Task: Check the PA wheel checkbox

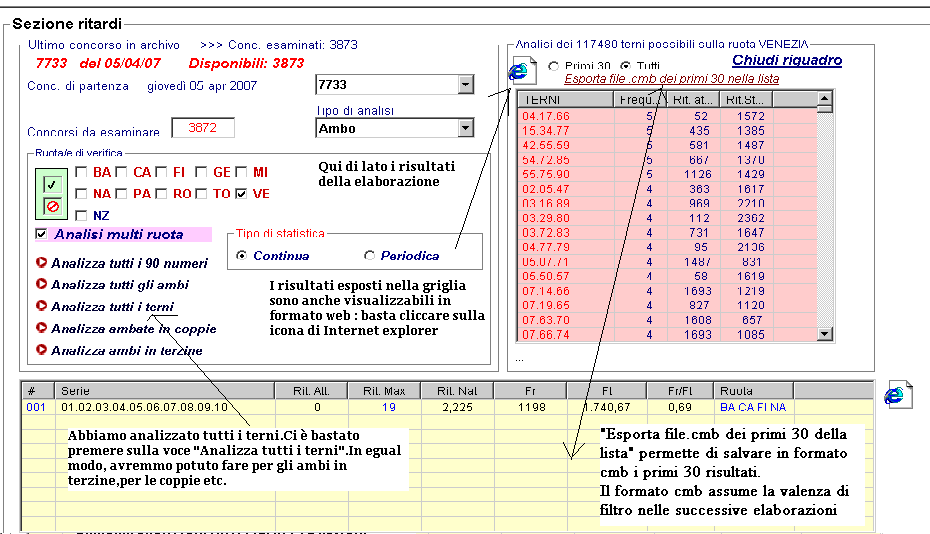Action: point(121,193)
